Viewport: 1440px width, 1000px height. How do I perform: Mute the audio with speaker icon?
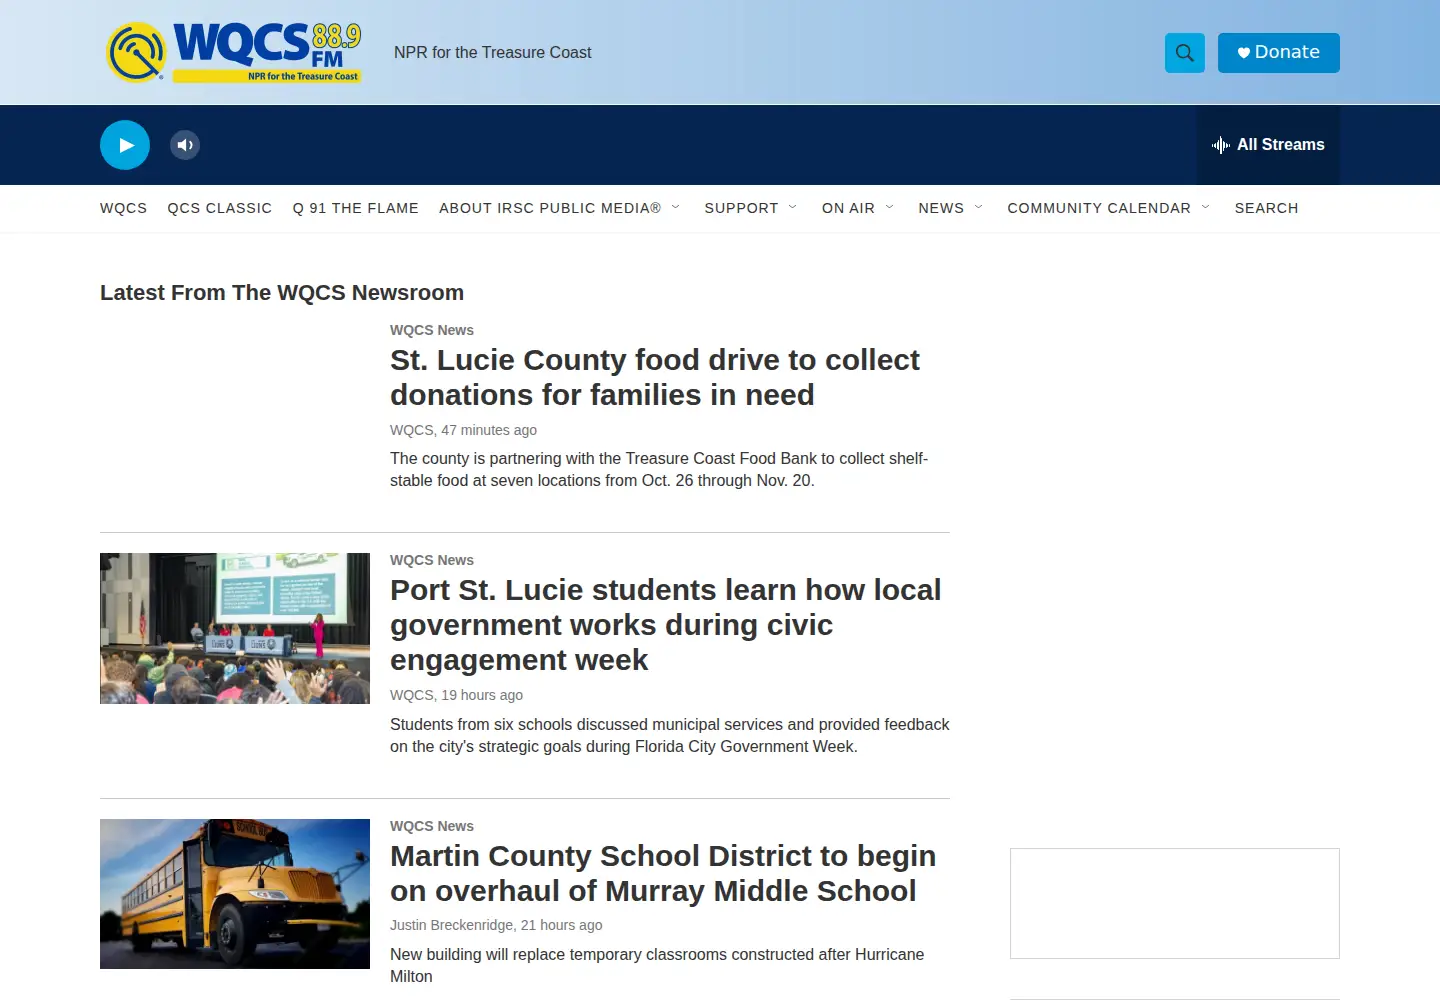click(x=185, y=145)
